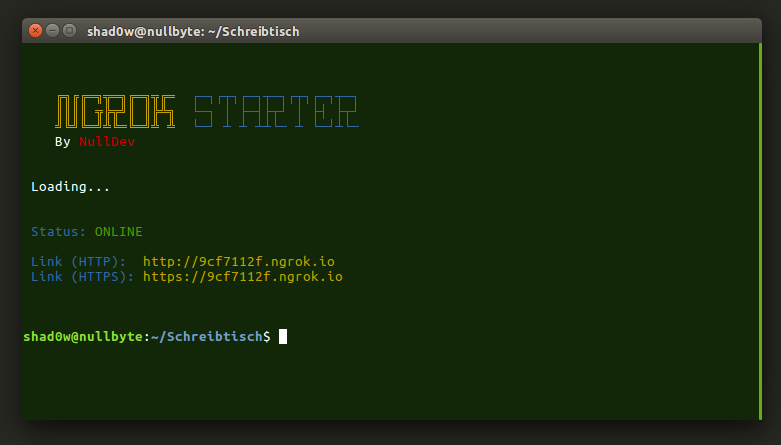Click the ~/Schreibtisch path in the prompt
Screen dimensions: 781x445
(206, 336)
